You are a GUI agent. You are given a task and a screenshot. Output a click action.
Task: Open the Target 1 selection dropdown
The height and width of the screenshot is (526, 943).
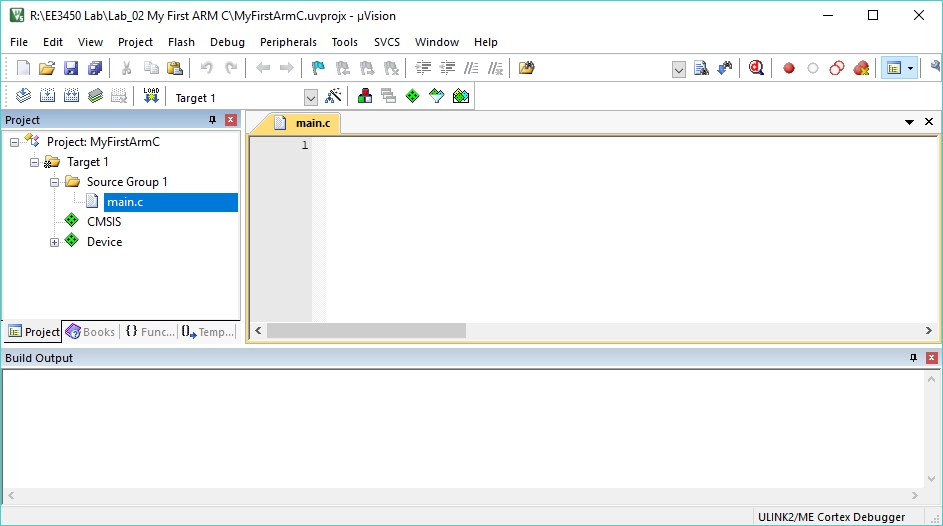point(310,97)
